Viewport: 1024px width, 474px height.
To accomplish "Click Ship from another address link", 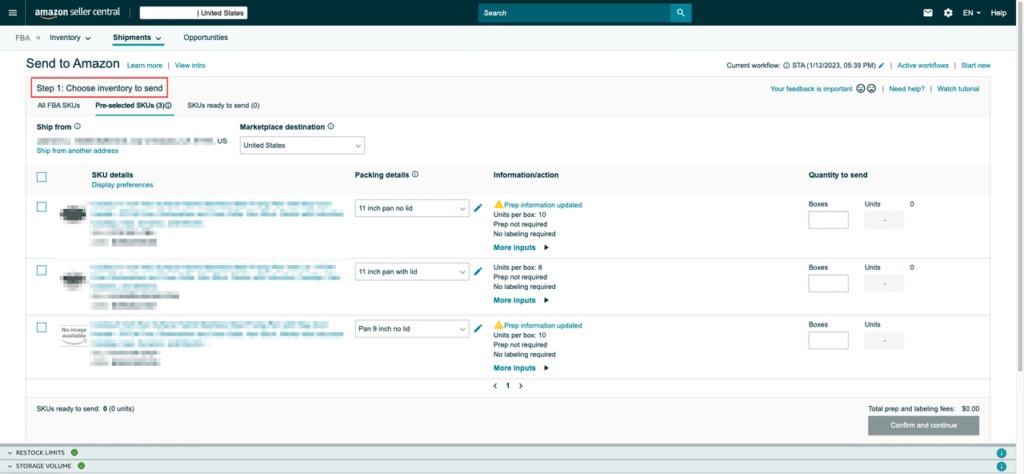I will [77, 151].
